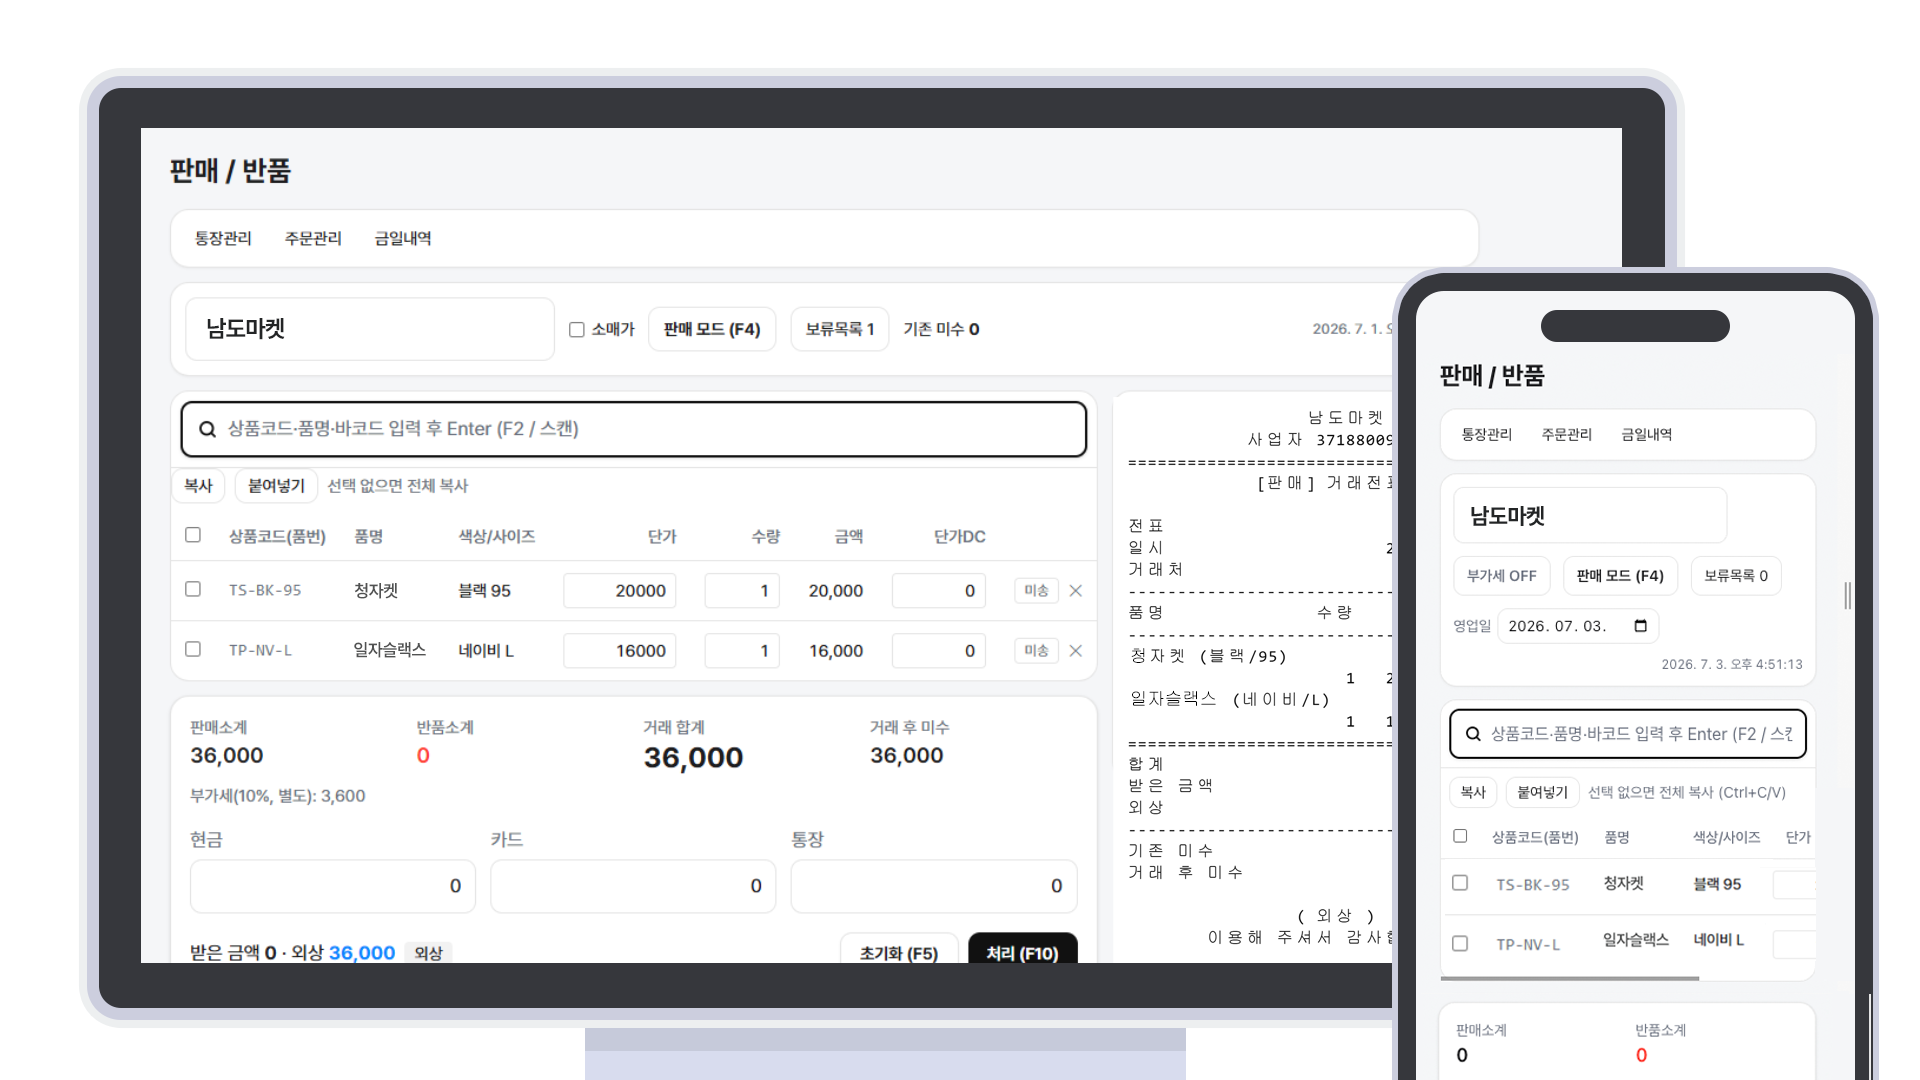Screen dimensions: 1920x1080
Task: Mark the 청자켓 row as 미송
Action: (1036, 591)
